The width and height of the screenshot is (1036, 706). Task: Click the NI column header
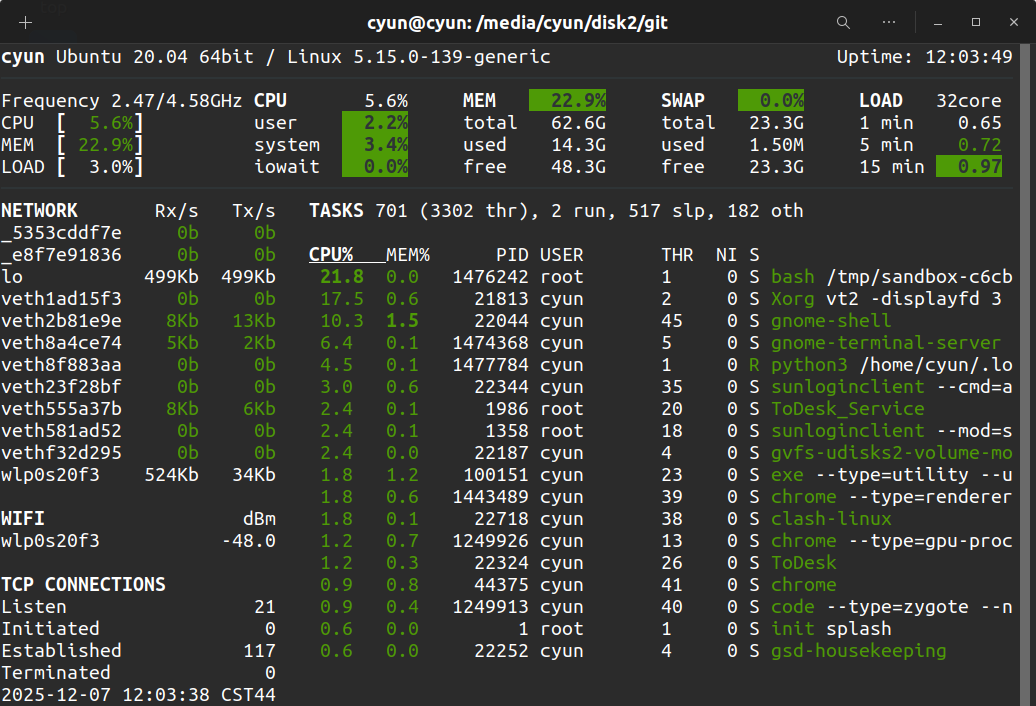click(x=726, y=255)
